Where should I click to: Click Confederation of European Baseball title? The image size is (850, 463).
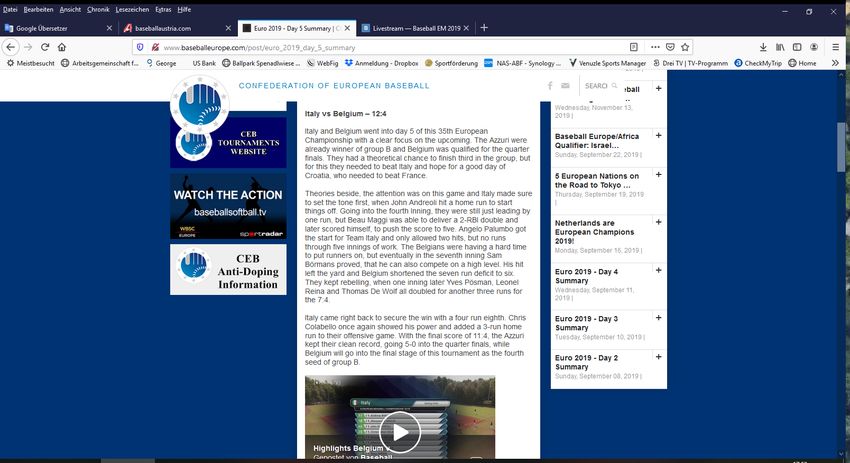[x=334, y=86]
